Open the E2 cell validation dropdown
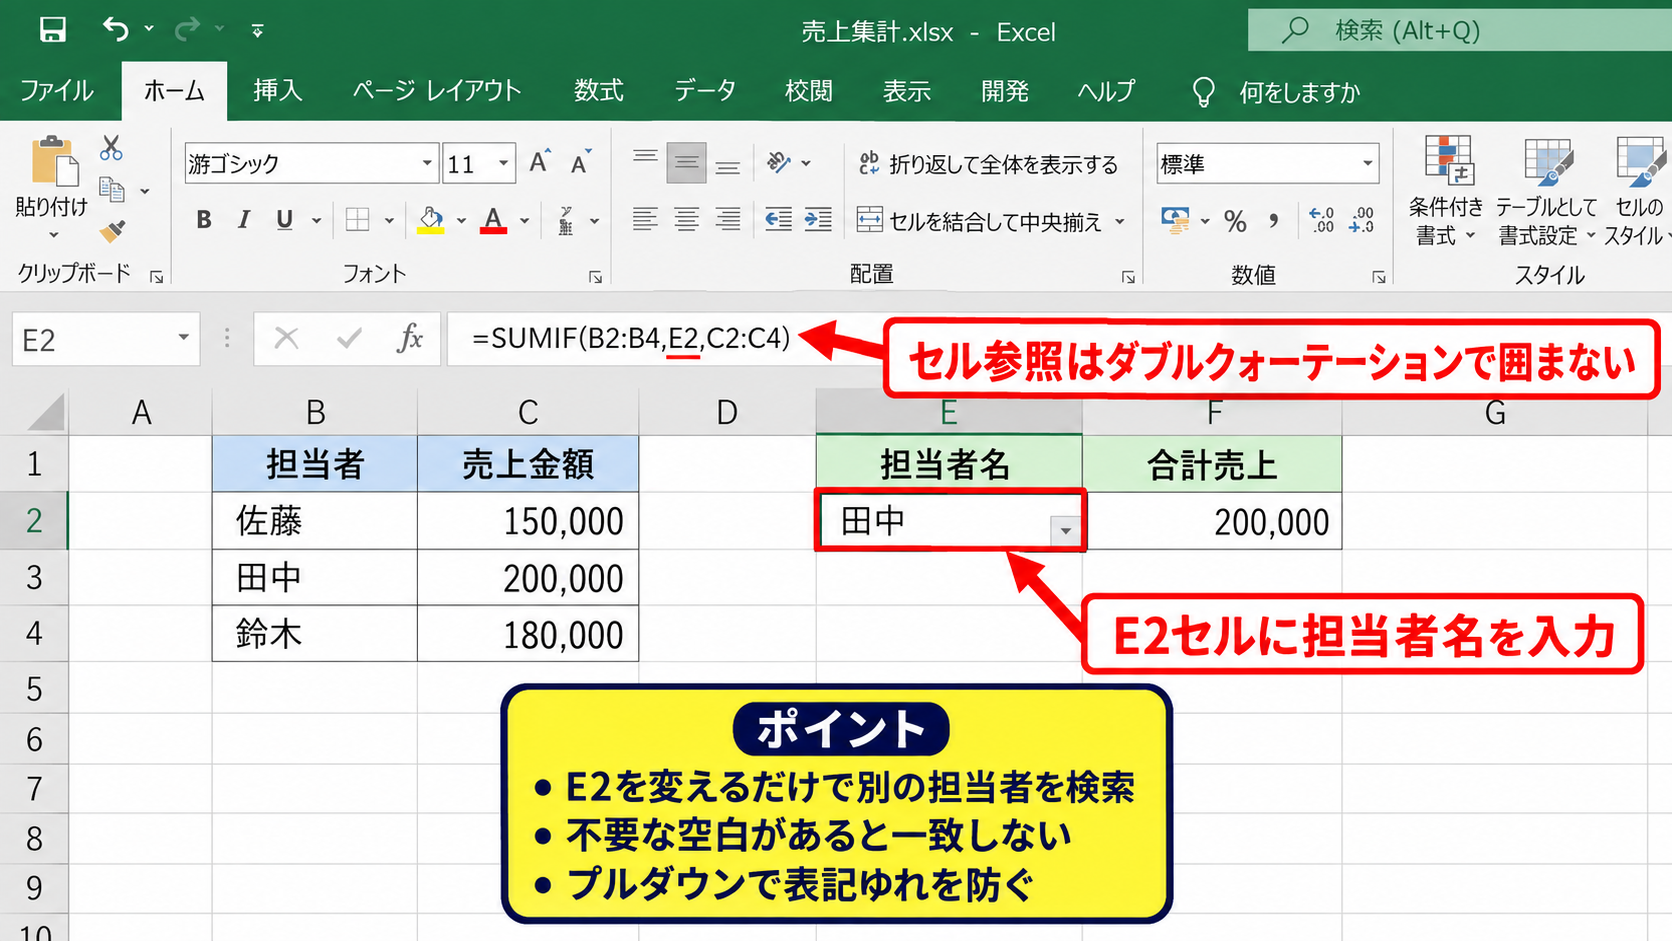 point(1066,530)
